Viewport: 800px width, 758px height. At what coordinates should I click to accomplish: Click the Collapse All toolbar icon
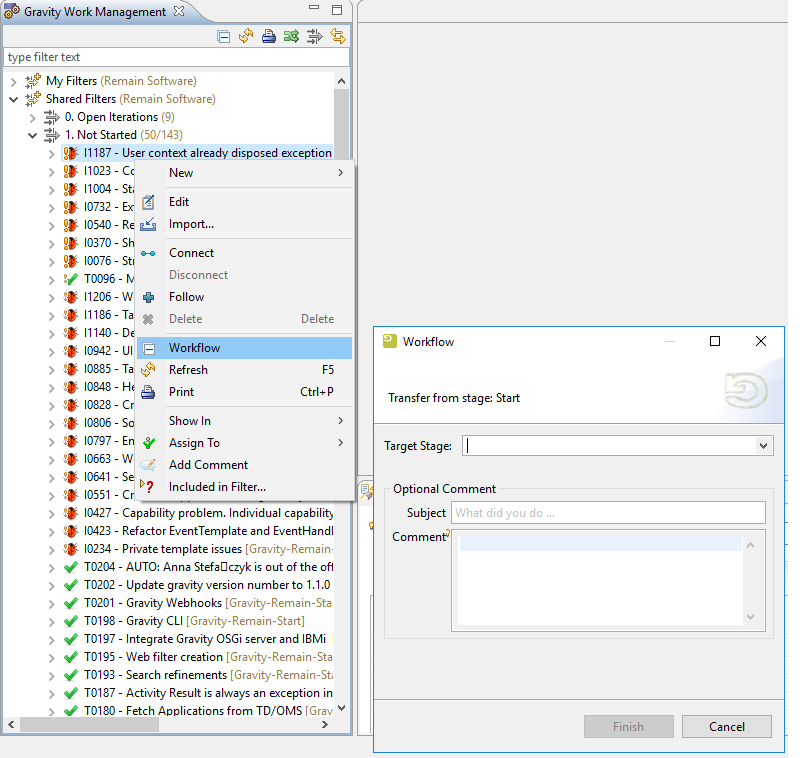coord(224,37)
